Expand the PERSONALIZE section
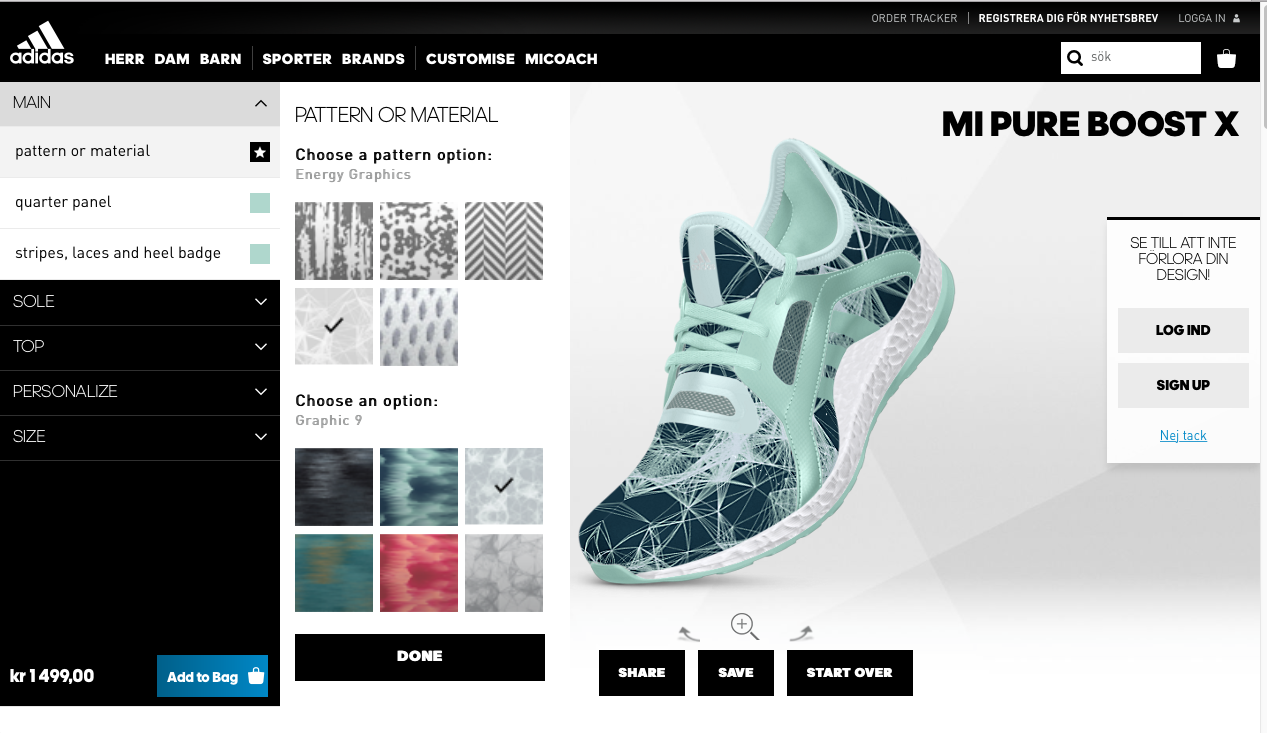 (x=140, y=392)
